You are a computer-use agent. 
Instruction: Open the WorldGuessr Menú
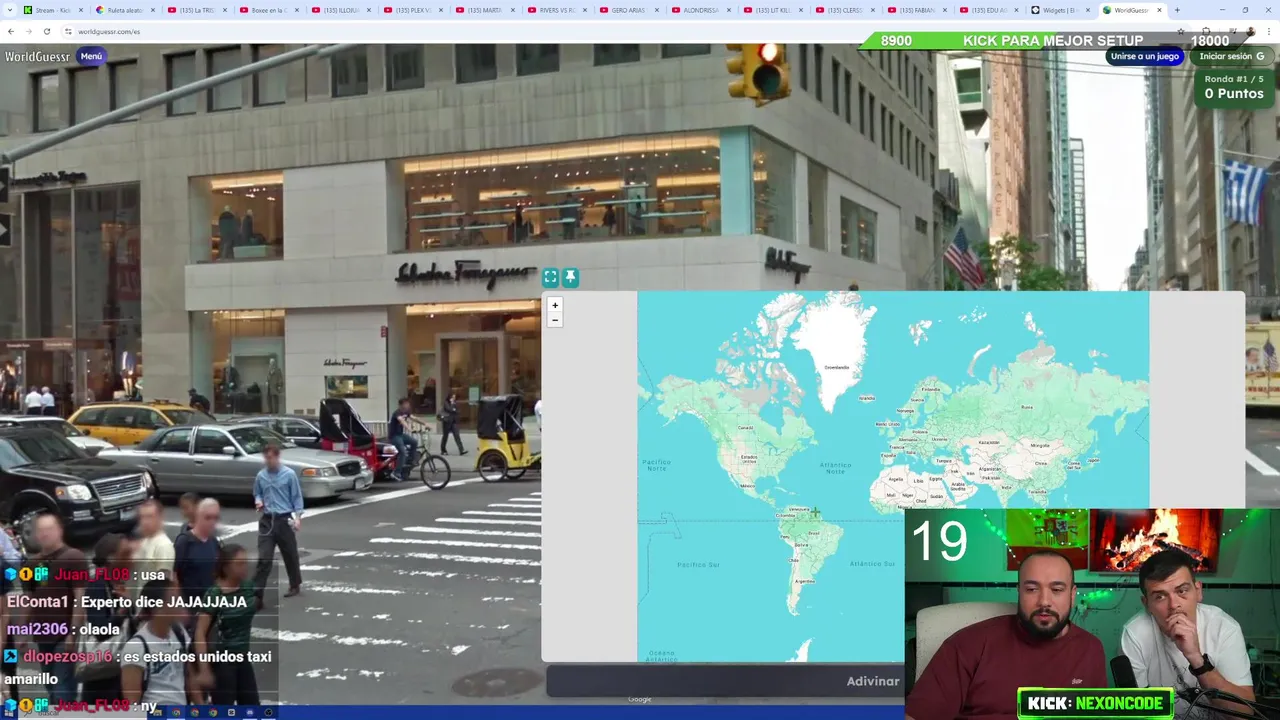click(x=91, y=56)
